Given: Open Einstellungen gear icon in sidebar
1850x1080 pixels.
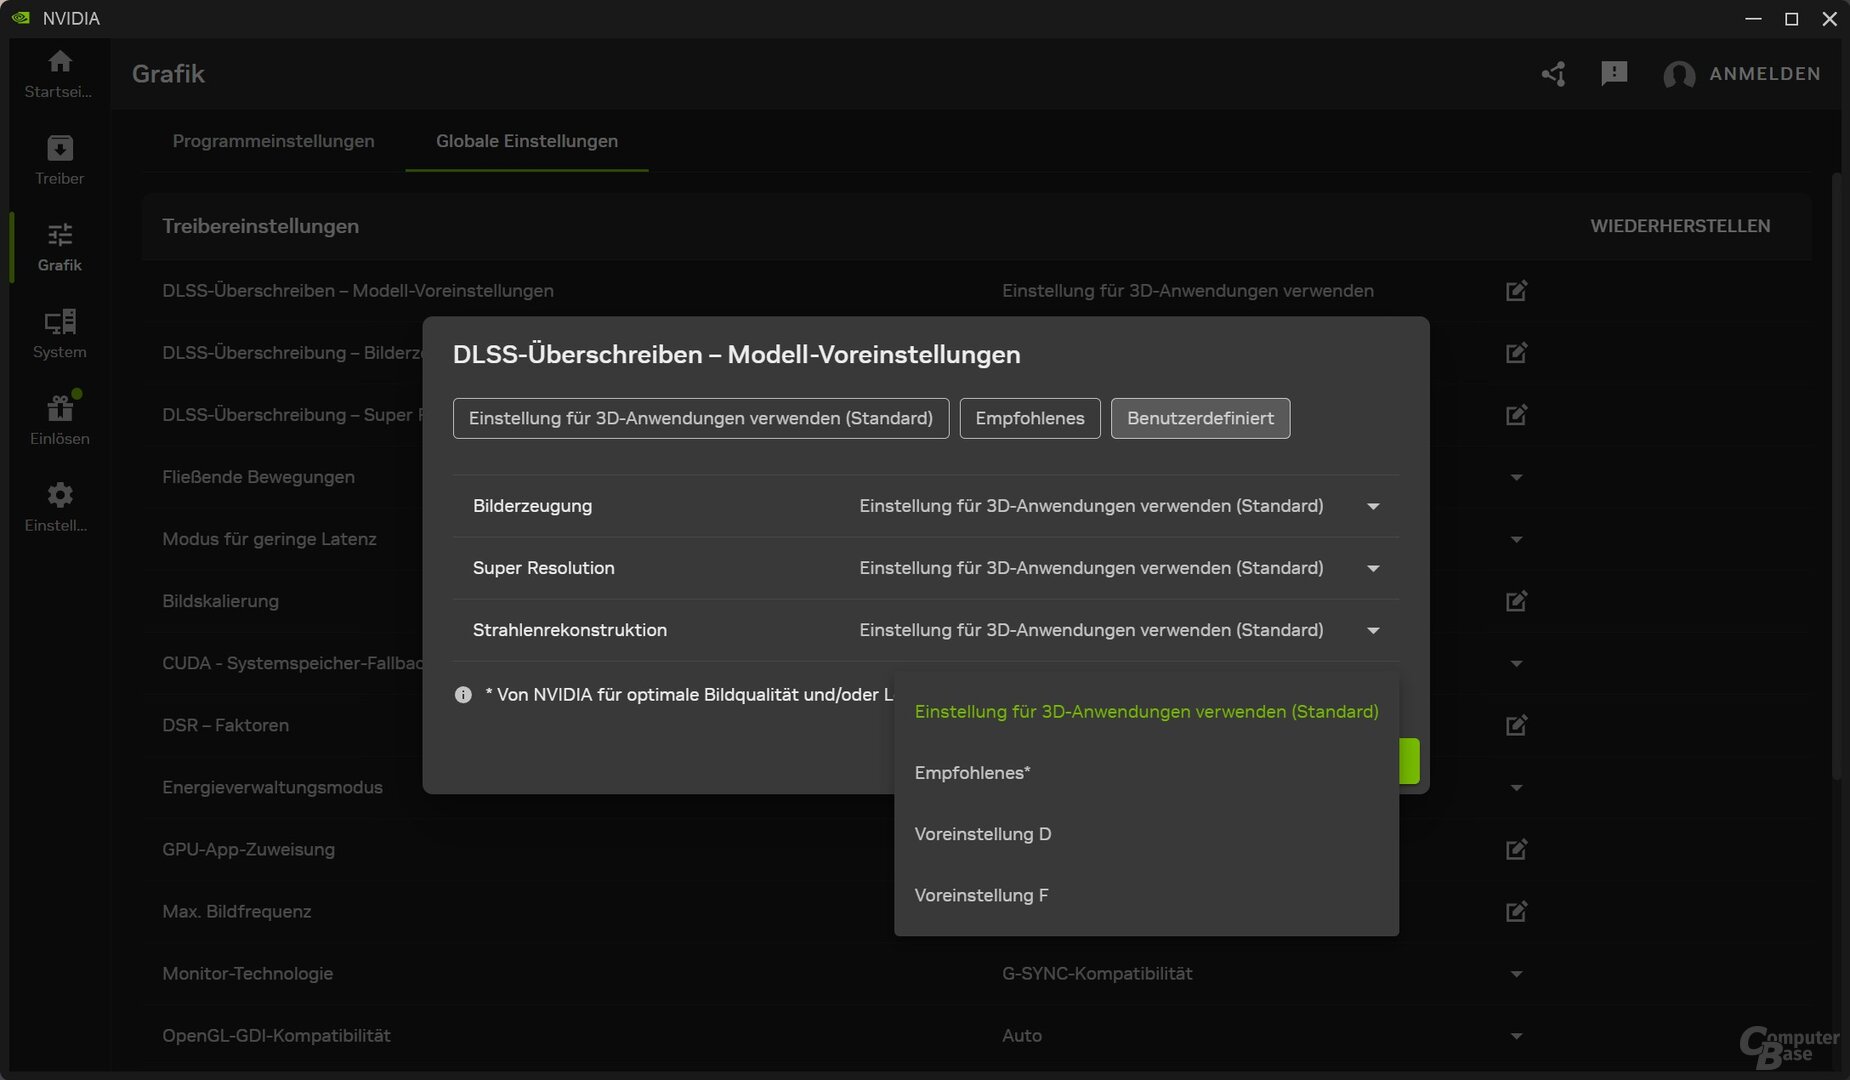Looking at the screenshot, I should 60,495.
